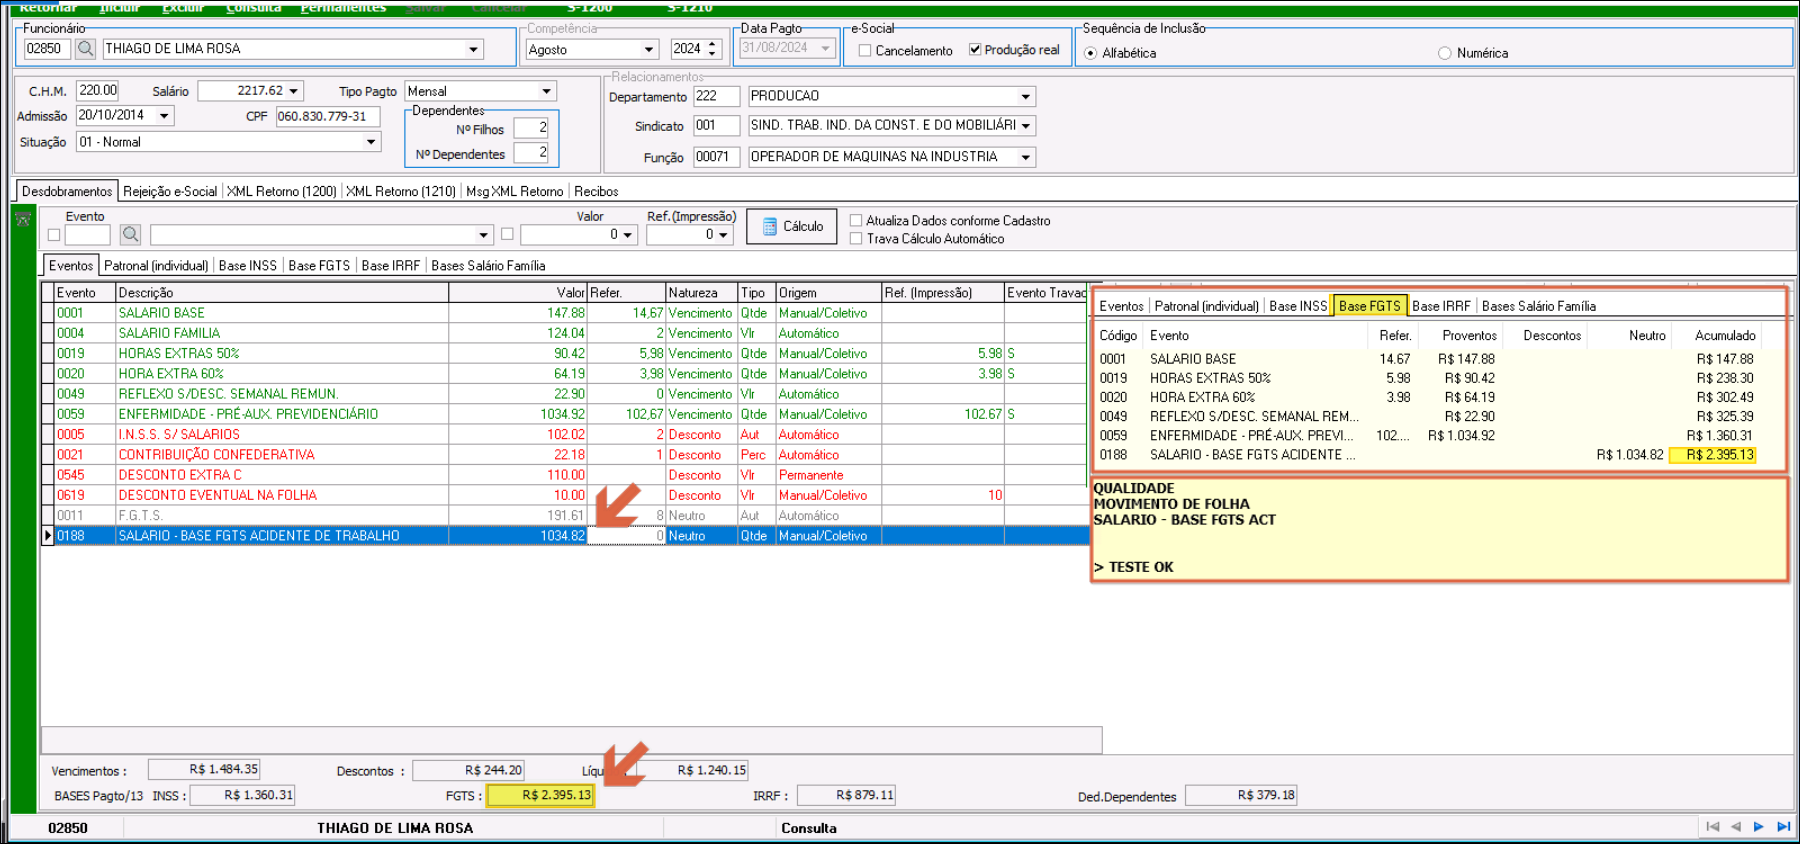This screenshot has width=1800, height=844.
Task: Click the magnifier icon next to Evento field
Action: [130, 235]
